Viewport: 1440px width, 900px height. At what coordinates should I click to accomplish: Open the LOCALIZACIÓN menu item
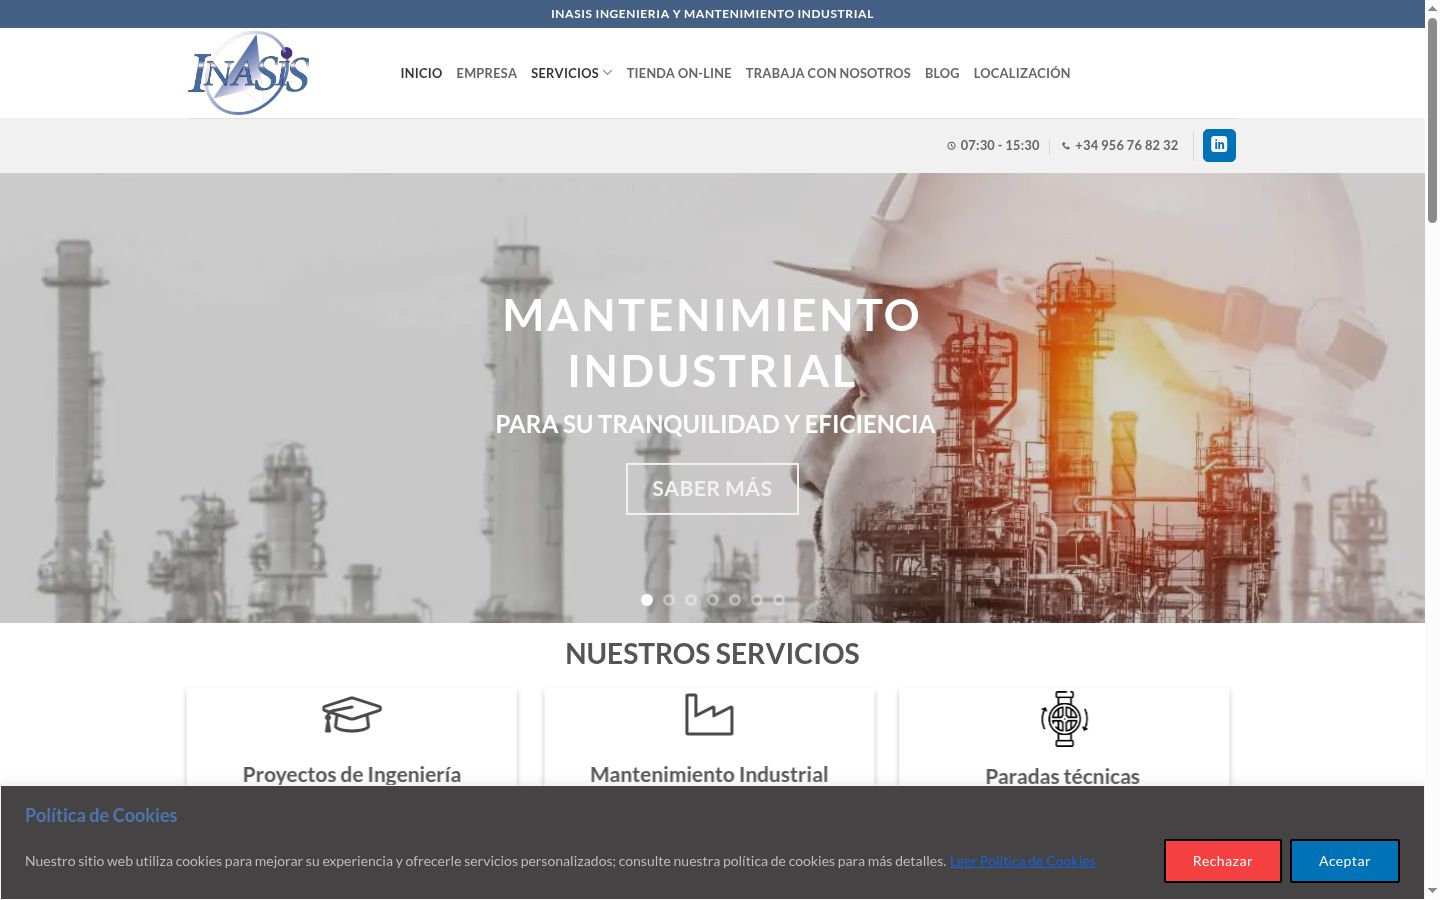1022,73
